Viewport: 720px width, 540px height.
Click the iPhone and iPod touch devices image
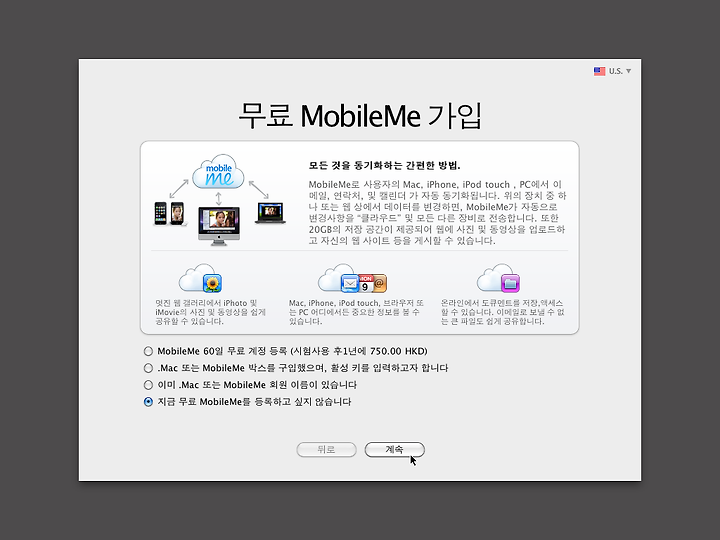tap(169, 214)
